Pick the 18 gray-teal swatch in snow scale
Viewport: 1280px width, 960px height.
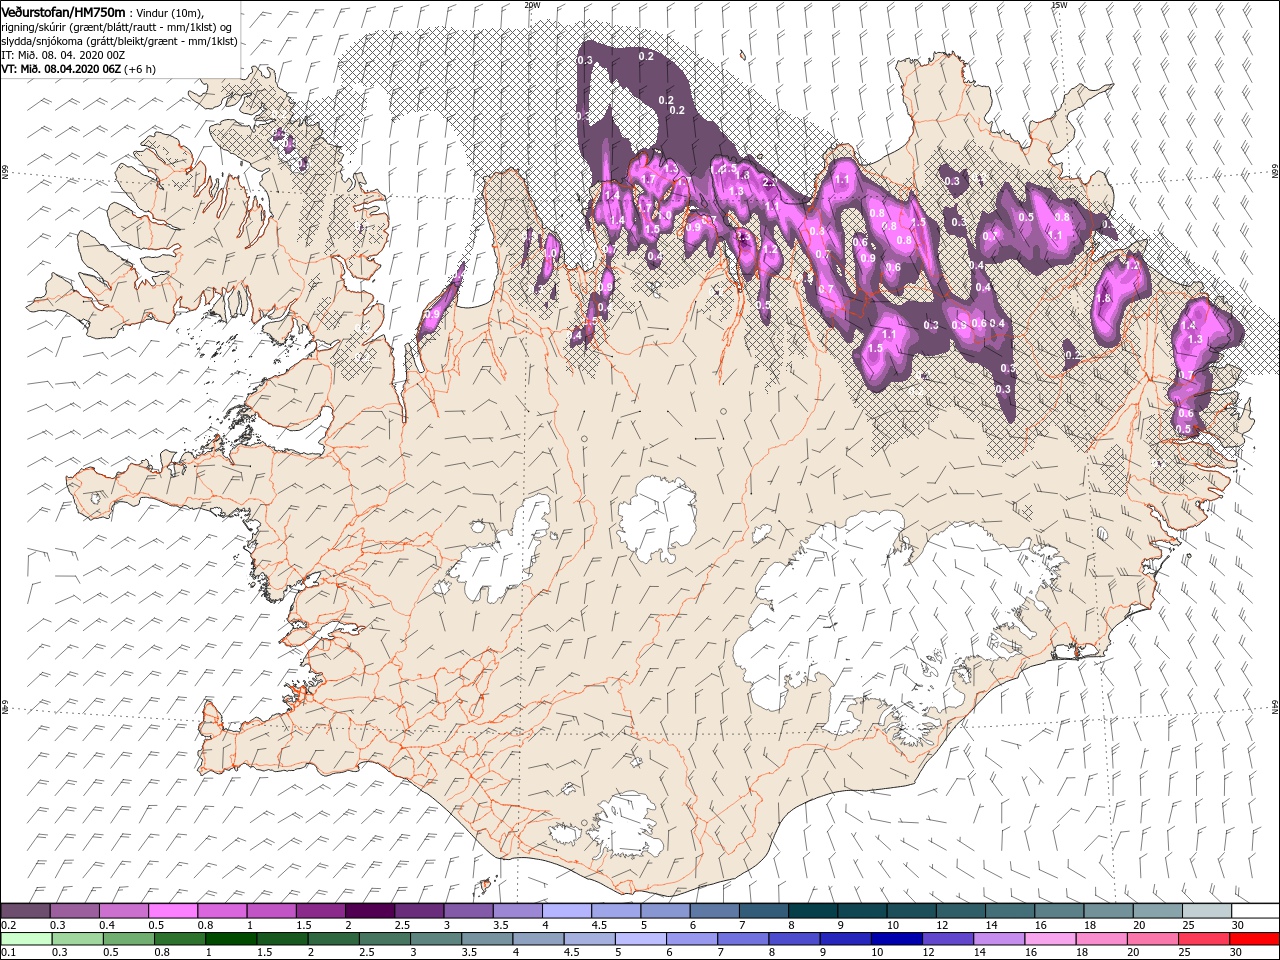1109,910
